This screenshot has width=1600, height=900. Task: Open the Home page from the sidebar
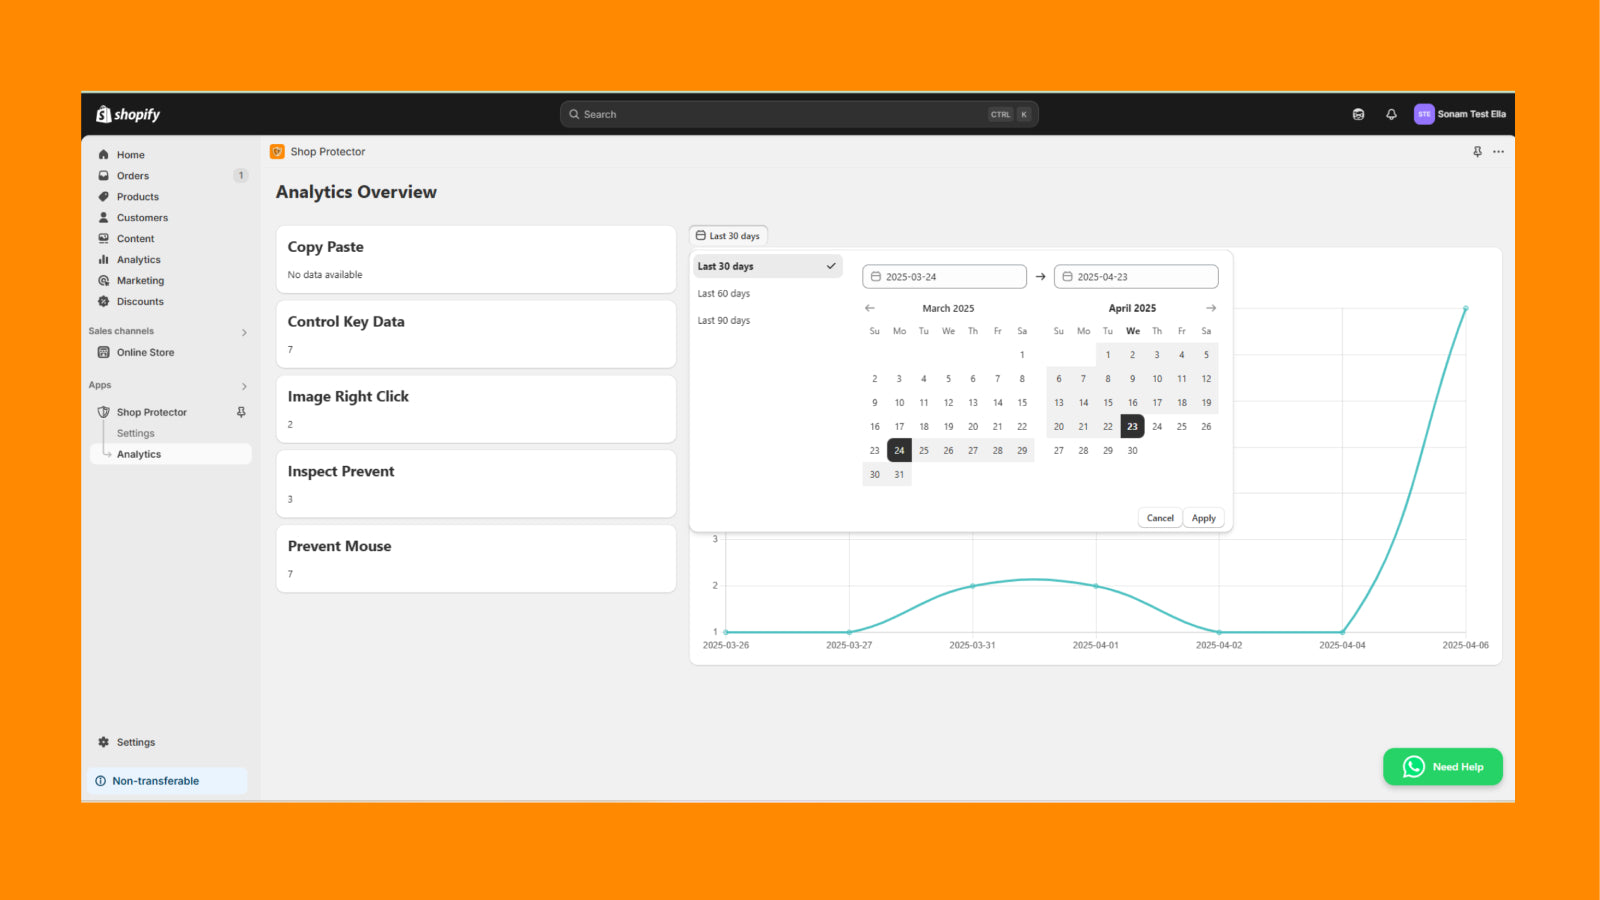pyautogui.click(x=131, y=154)
